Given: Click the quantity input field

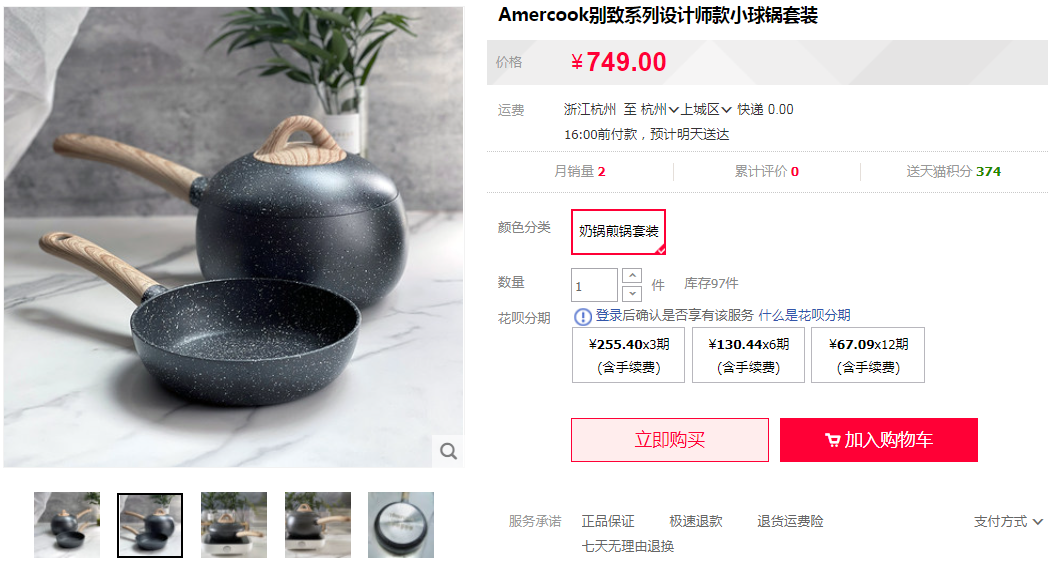Looking at the screenshot, I should coord(594,285).
